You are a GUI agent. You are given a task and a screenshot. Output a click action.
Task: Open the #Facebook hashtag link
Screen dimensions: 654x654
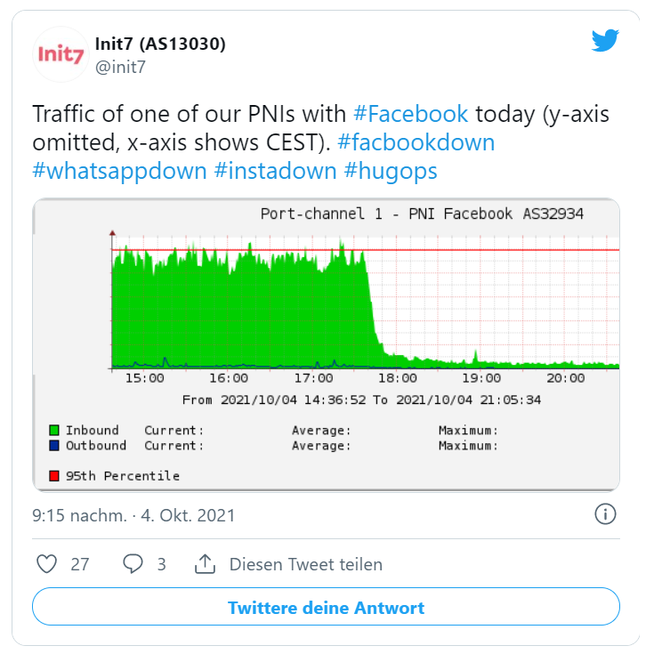point(410,114)
